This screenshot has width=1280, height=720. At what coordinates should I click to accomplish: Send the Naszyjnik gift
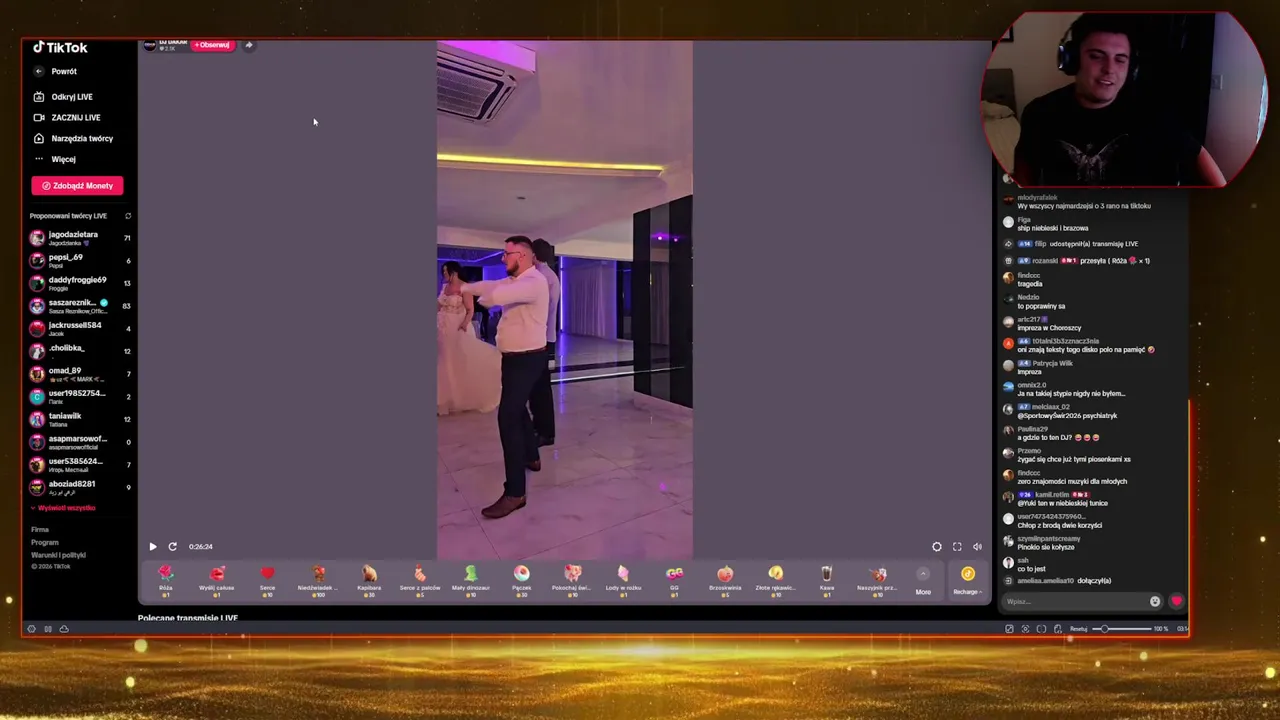pos(877,581)
